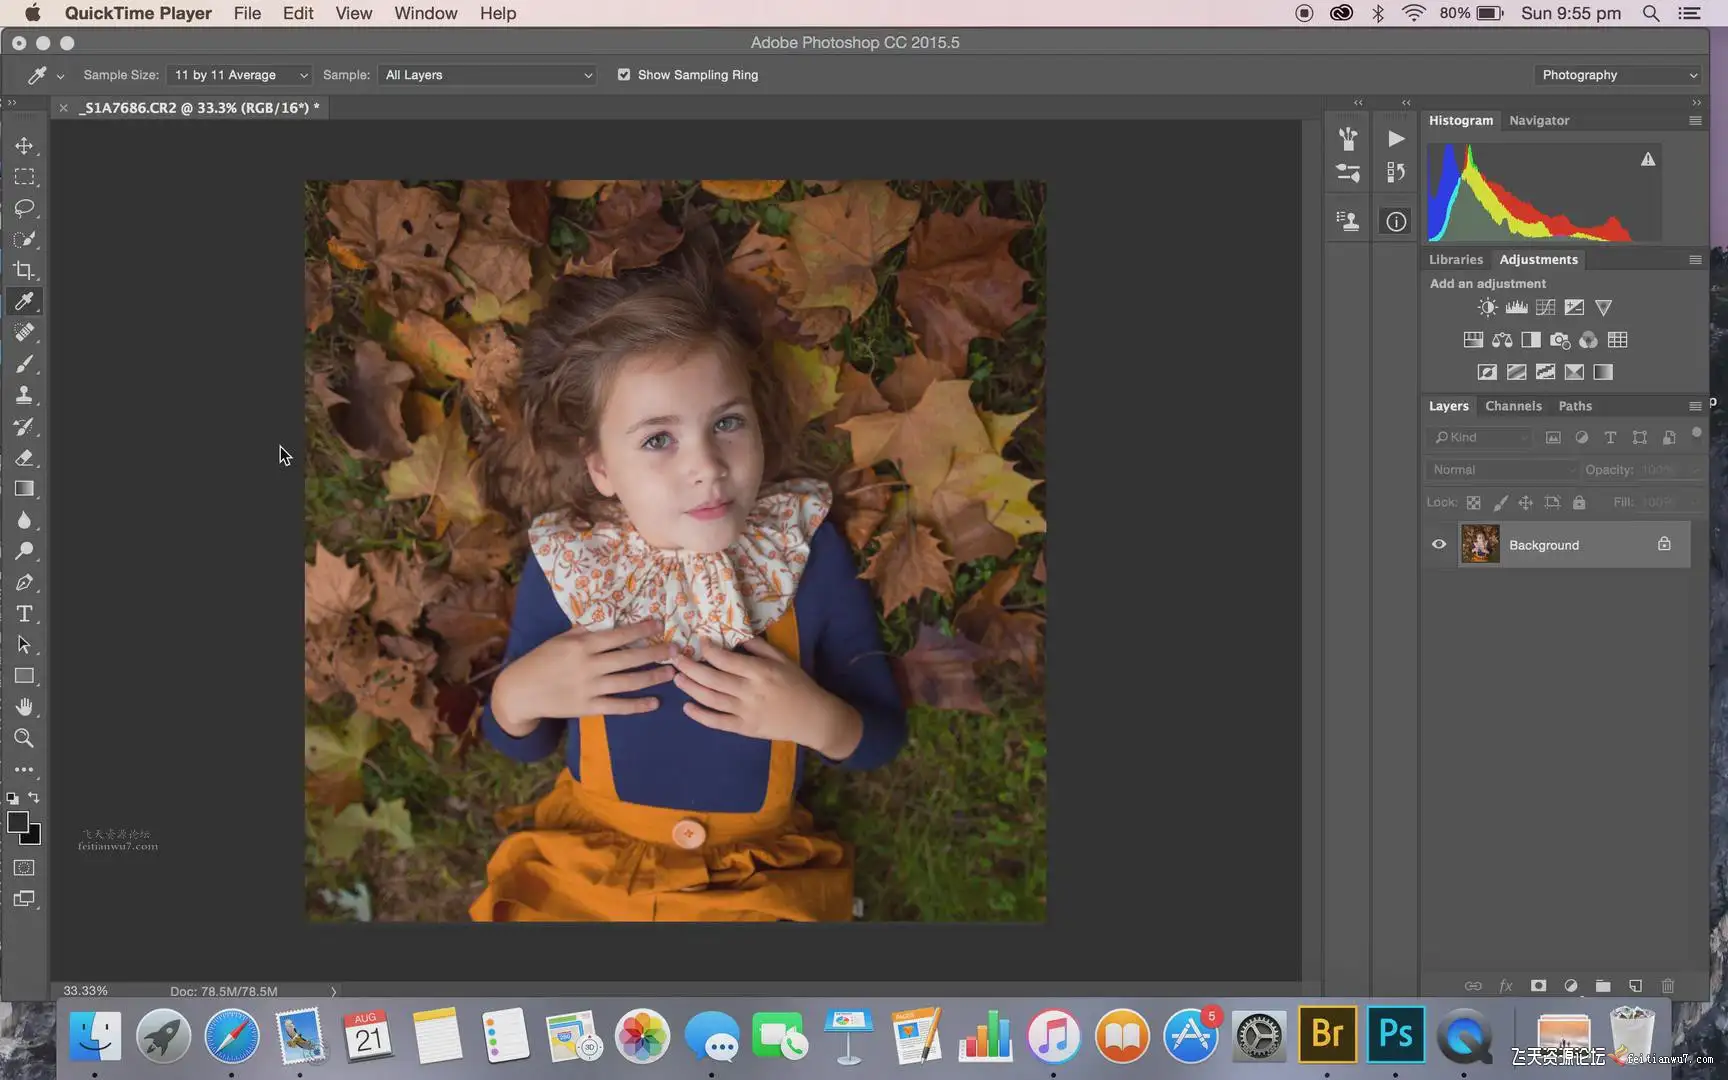The width and height of the screenshot is (1728, 1080).
Task: Pick the Horizontal Type tool
Action: click(24, 613)
